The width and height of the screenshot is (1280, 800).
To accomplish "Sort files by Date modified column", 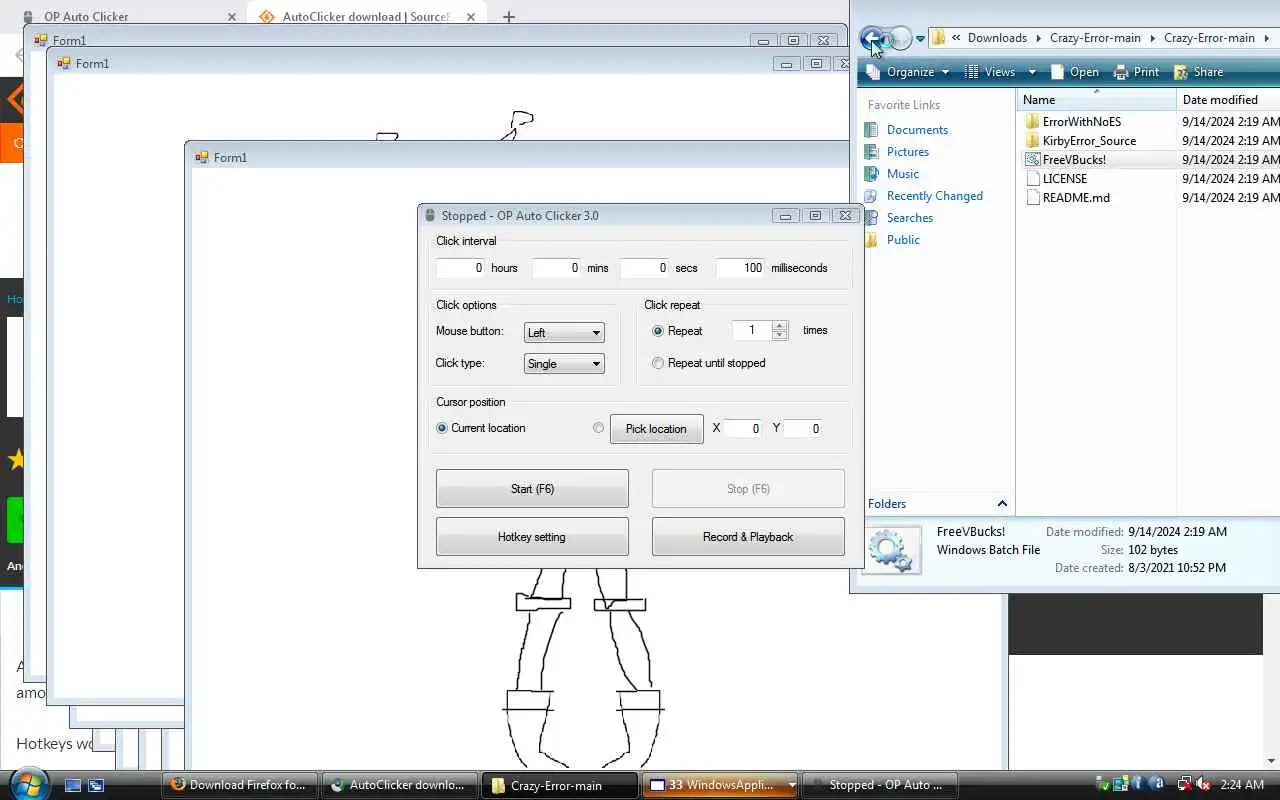I will point(1228,100).
